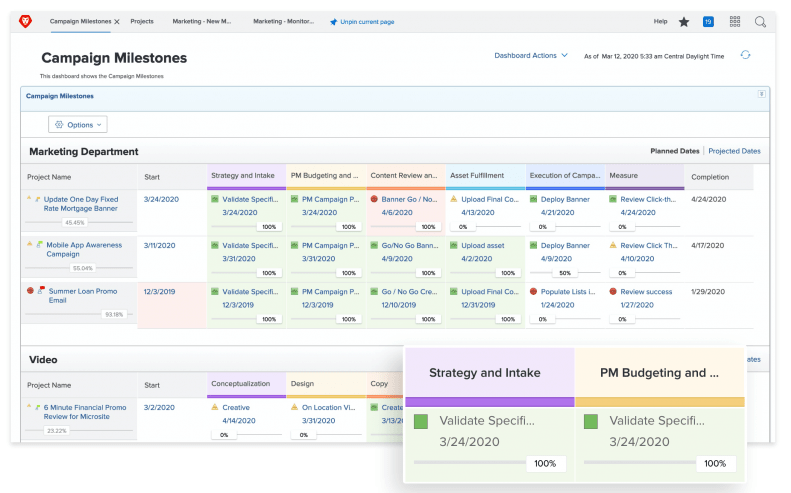Open the Options dropdown
Screen dimensions: 791x493
78,125
